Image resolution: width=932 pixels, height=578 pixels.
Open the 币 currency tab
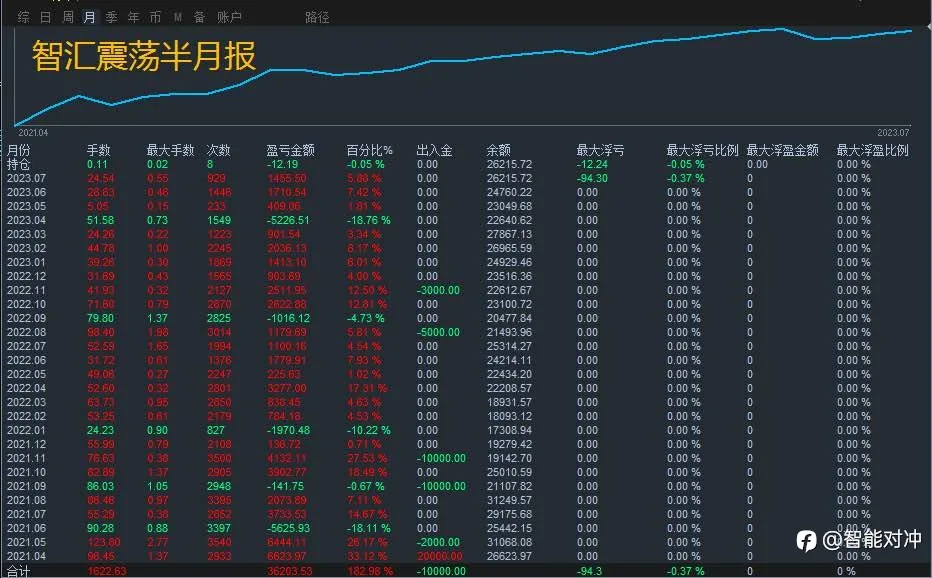click(x=155, y=17)
